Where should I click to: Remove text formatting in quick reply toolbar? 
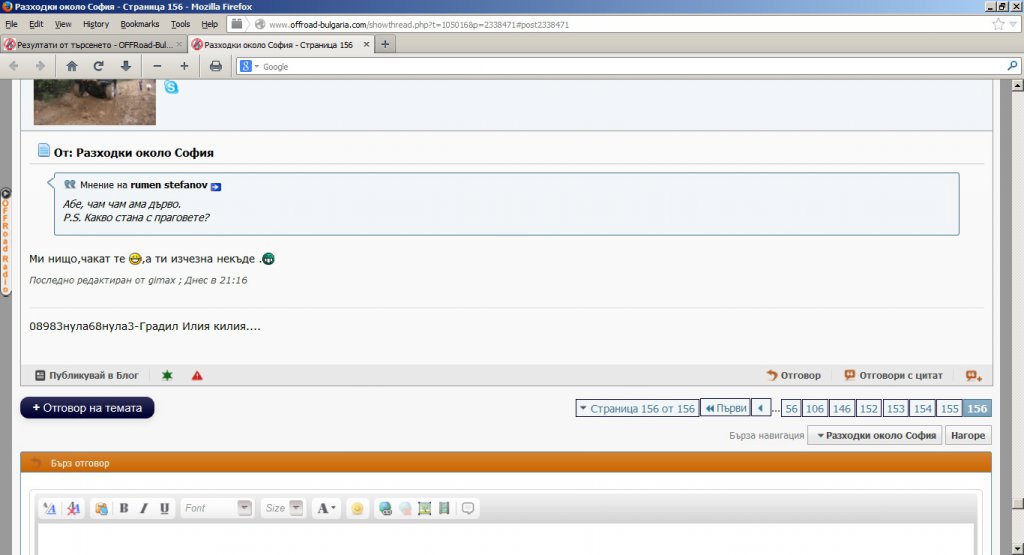(x=73, y=508)
